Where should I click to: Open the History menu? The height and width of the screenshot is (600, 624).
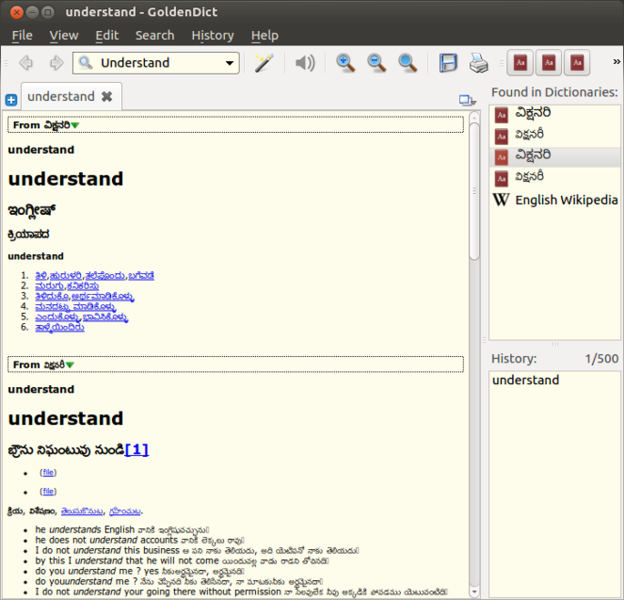(213, 35)
